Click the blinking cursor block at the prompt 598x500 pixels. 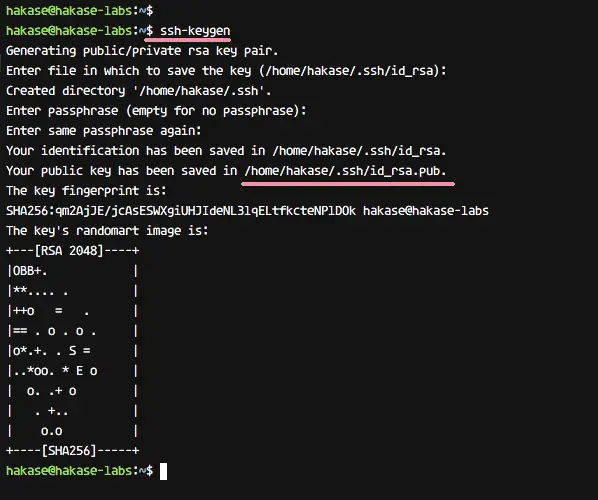[163, 471]
